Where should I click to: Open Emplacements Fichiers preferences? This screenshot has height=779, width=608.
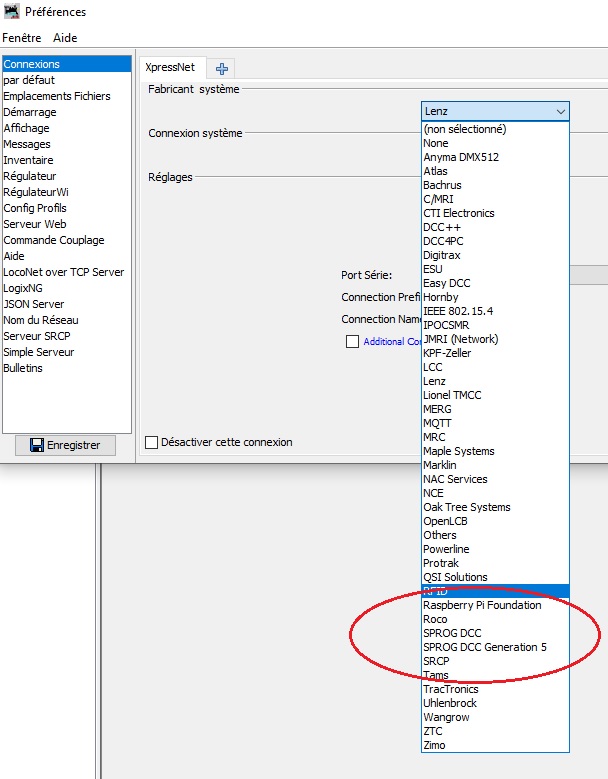coord(67,96)
